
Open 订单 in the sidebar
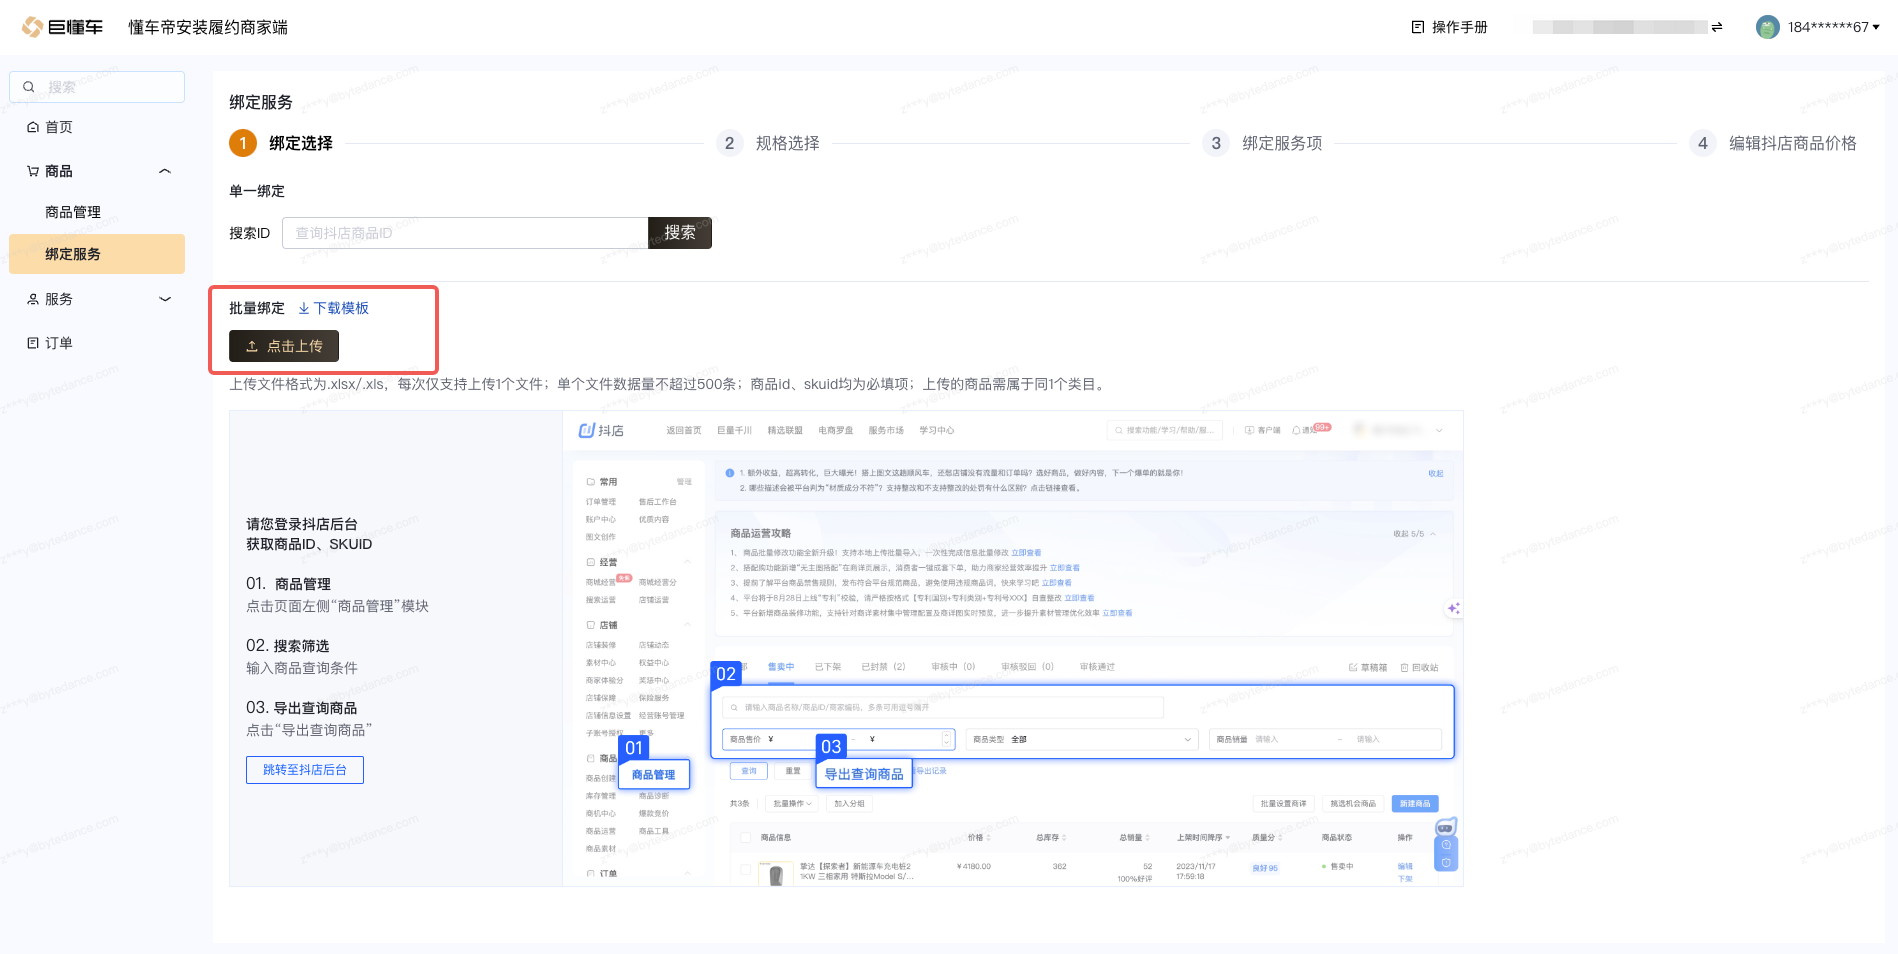[59, 343]
